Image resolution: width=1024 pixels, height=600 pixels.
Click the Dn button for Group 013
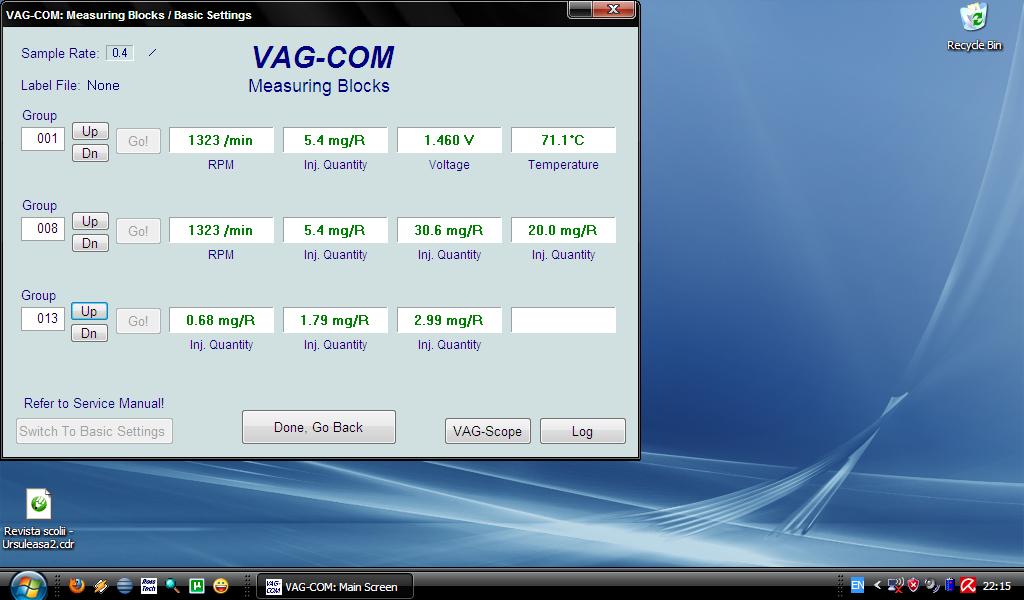(89, 333)
